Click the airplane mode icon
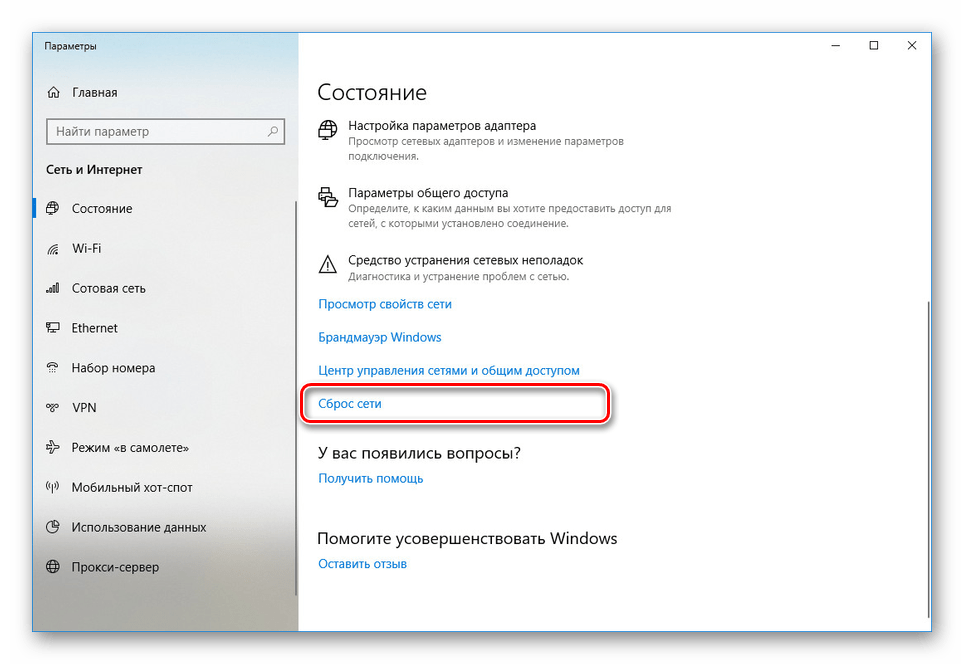This screenshot has width=964, height=664. pyautogui.click(x=53, y=447)
